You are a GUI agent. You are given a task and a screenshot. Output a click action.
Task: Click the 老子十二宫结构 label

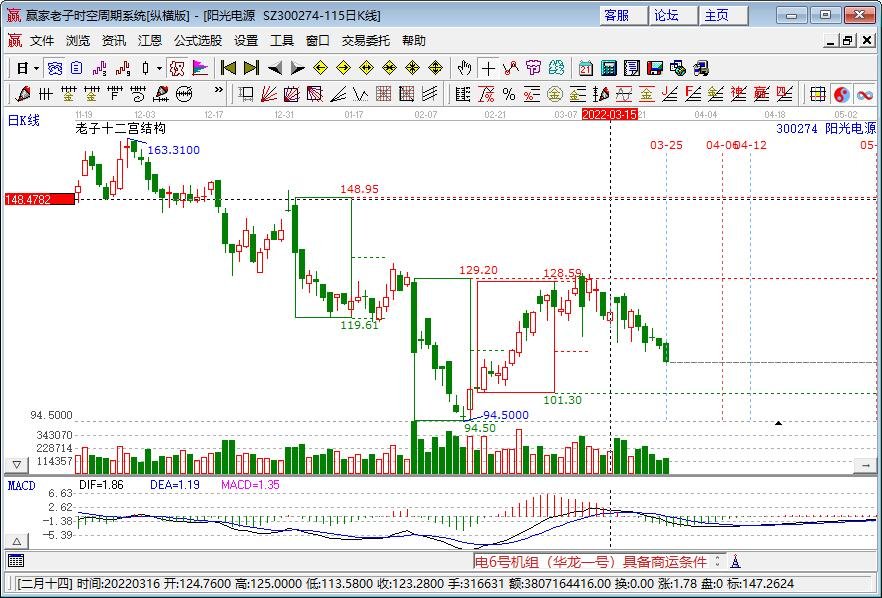point(120,128)
